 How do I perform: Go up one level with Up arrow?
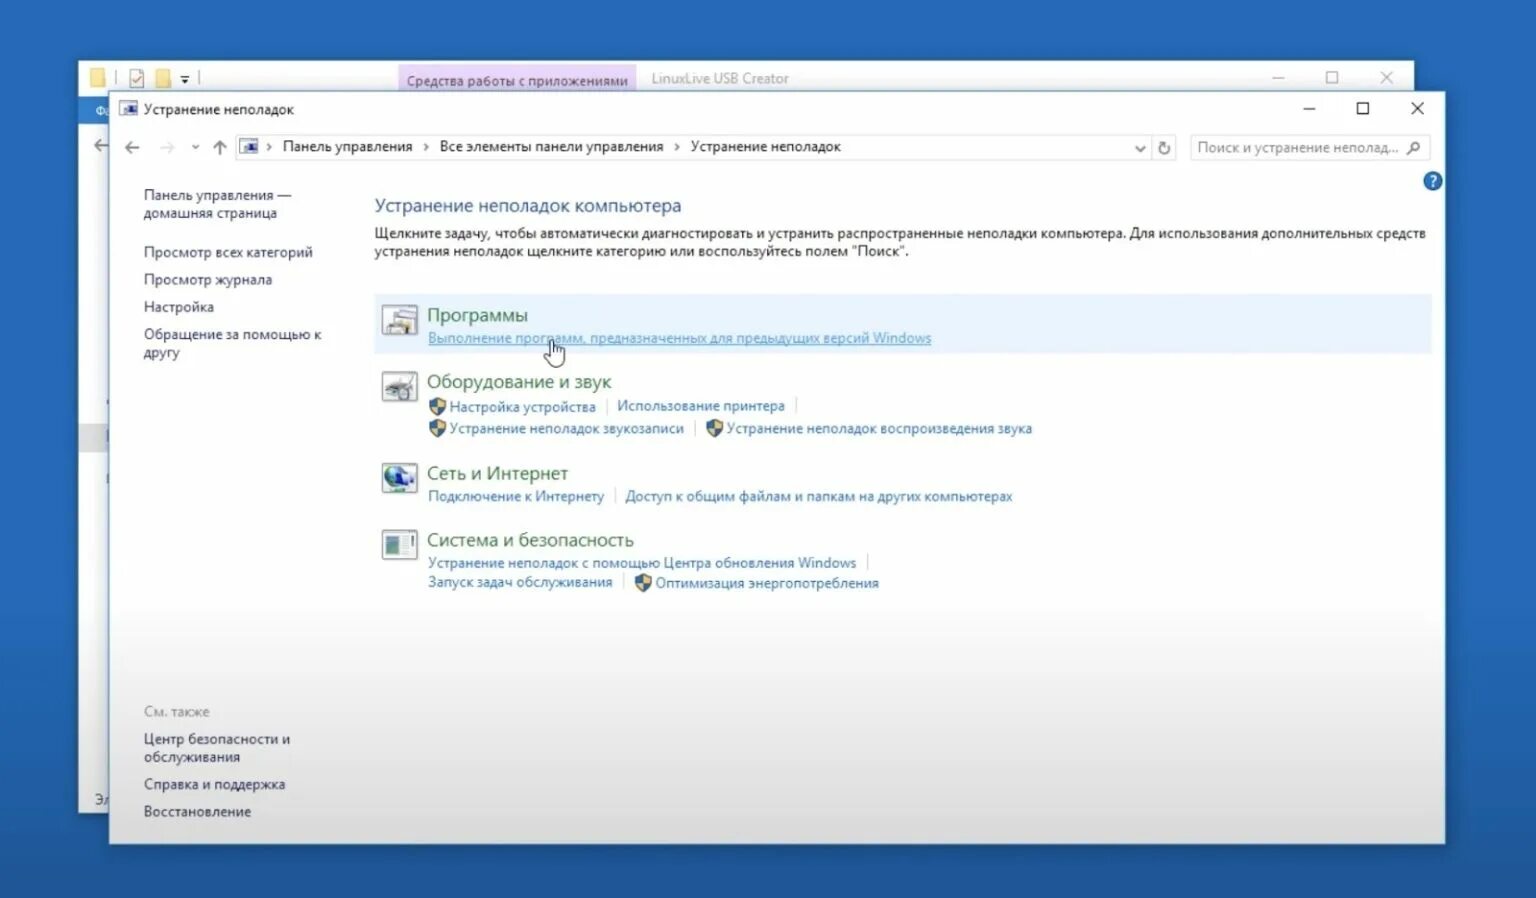point(220,147)
